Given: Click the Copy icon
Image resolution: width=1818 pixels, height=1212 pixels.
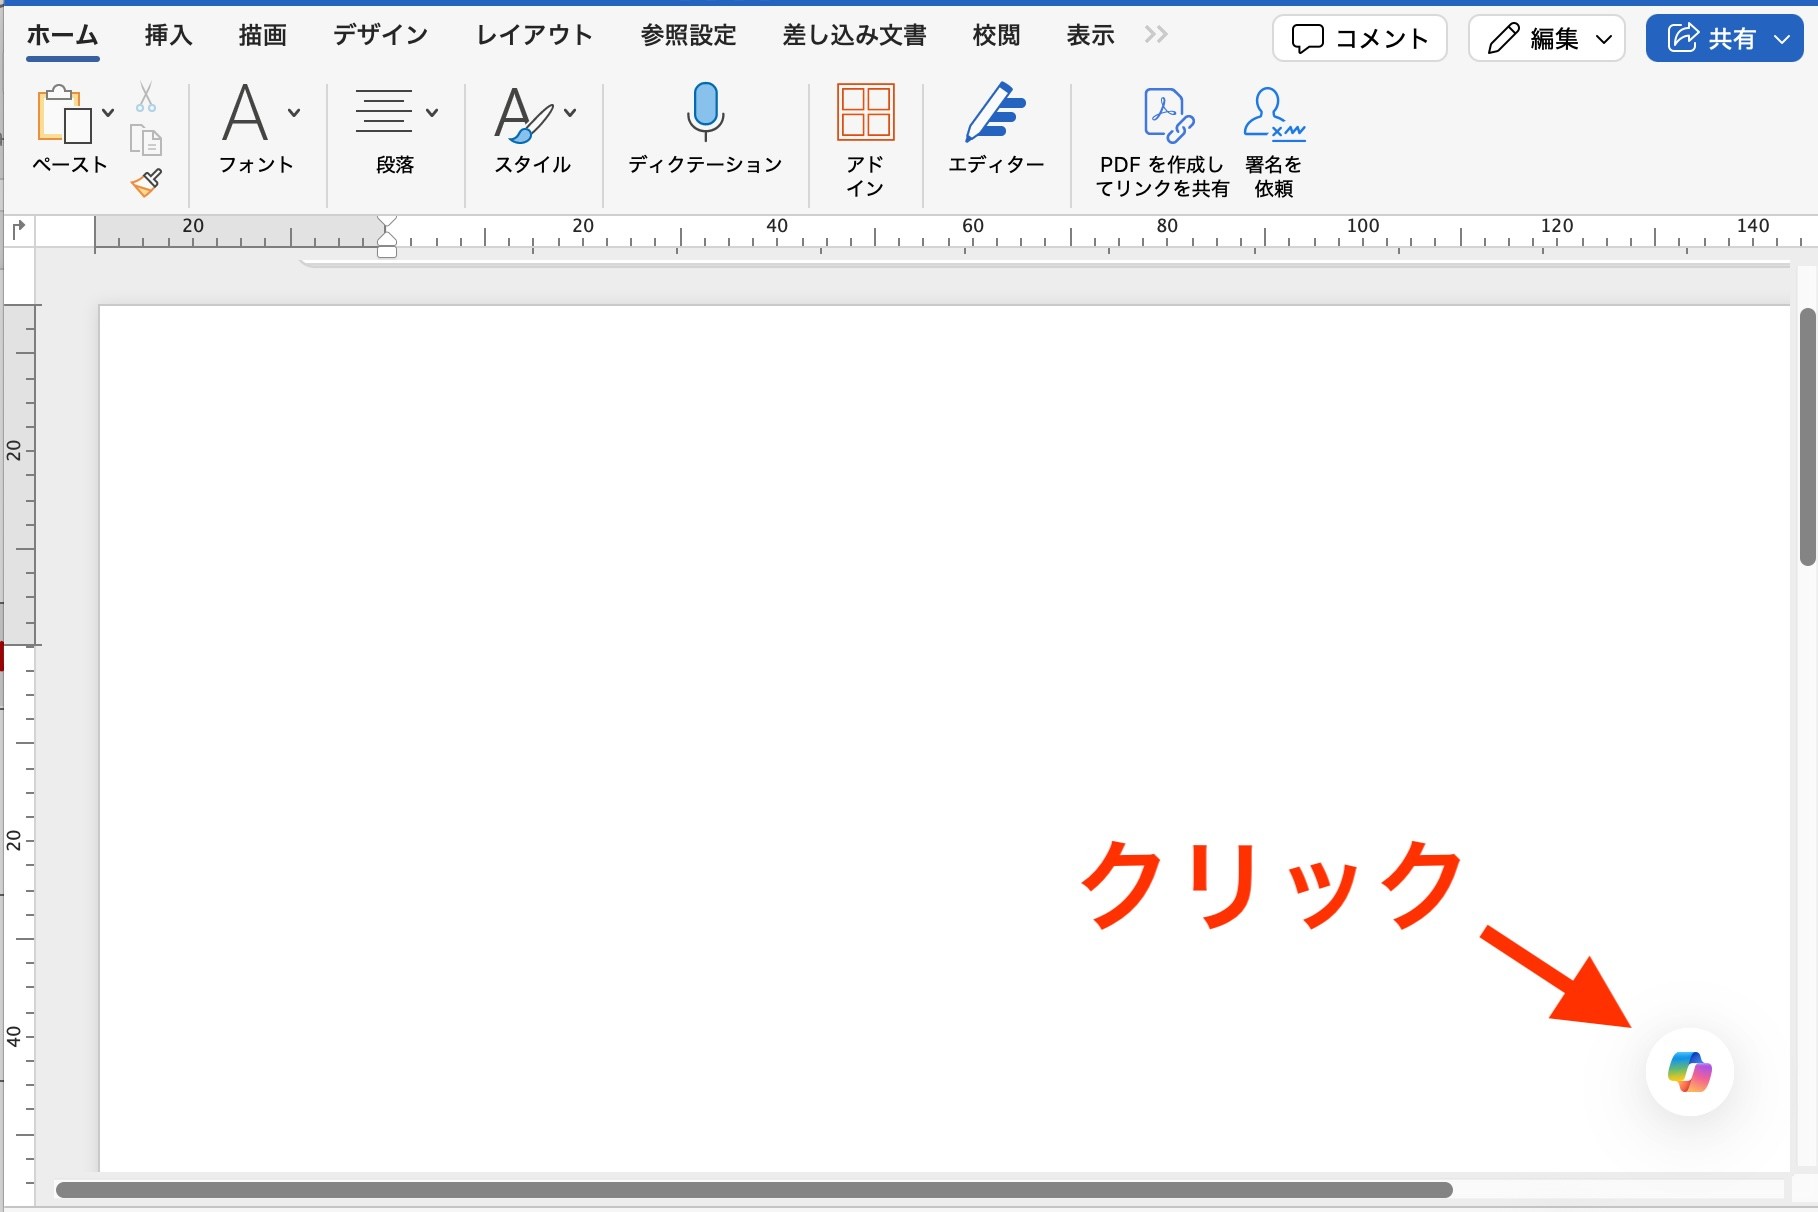Looking at the screenshot, I should pyautogui.click(x=146, y=140).
